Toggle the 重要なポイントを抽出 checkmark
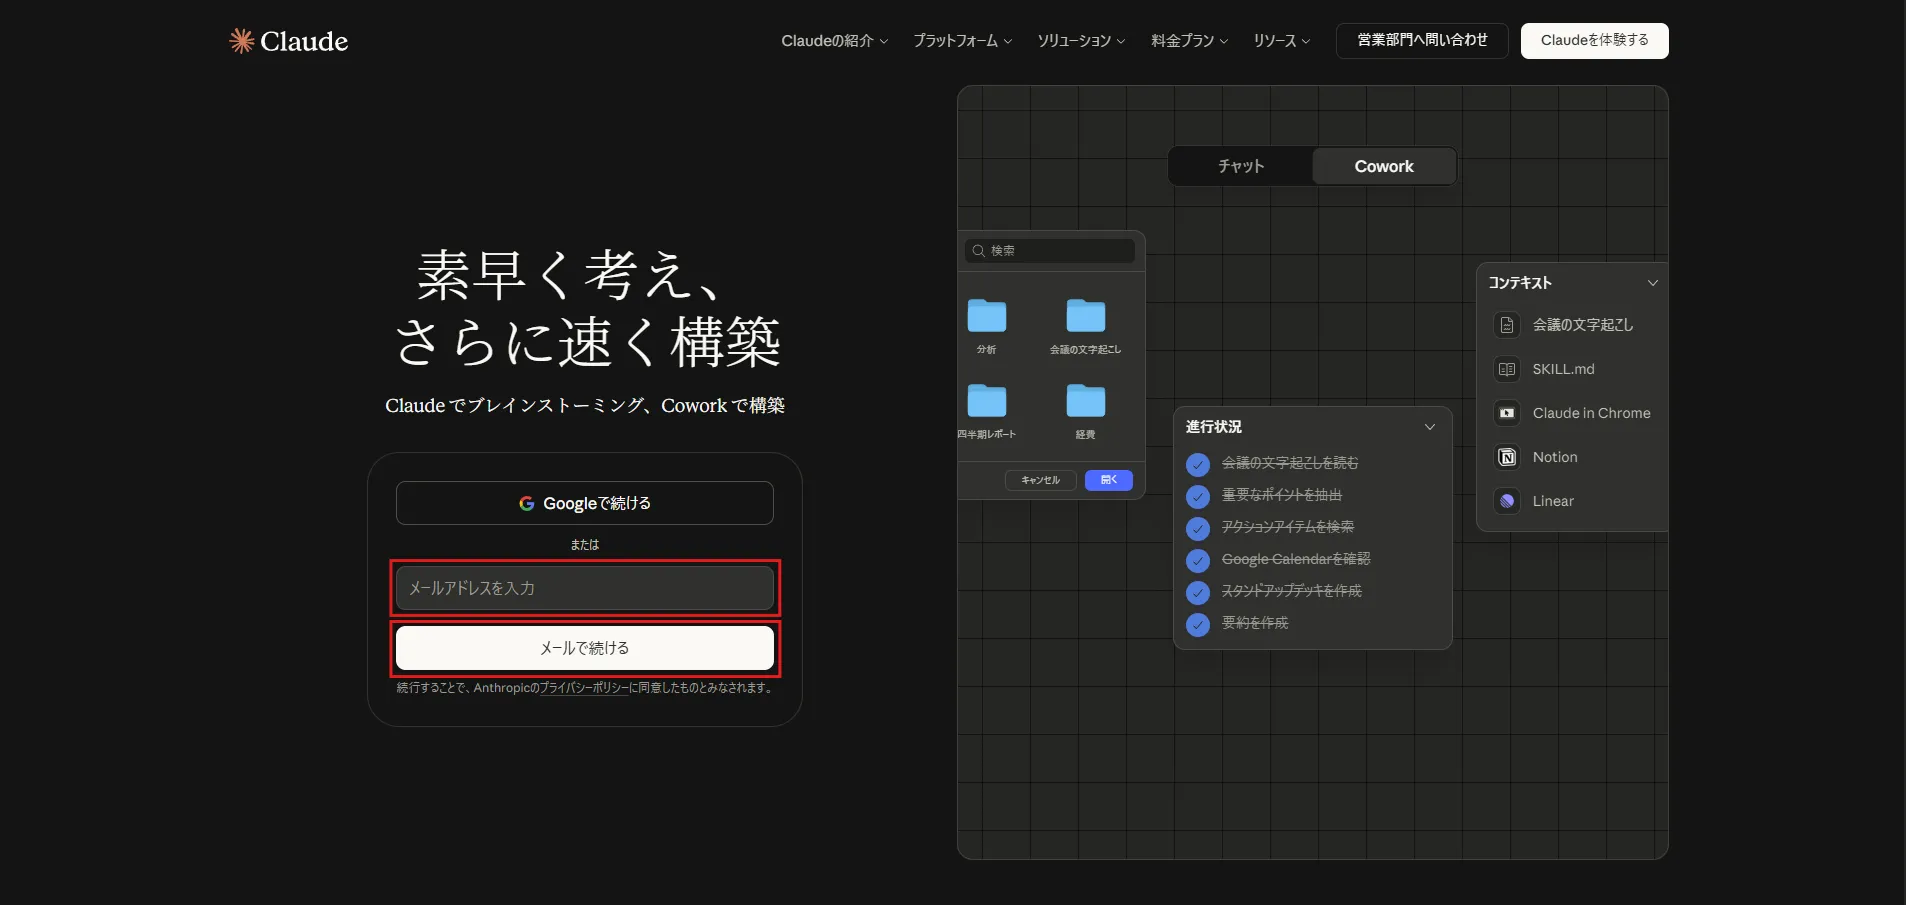1906x905 pixels. point(1198,496)
